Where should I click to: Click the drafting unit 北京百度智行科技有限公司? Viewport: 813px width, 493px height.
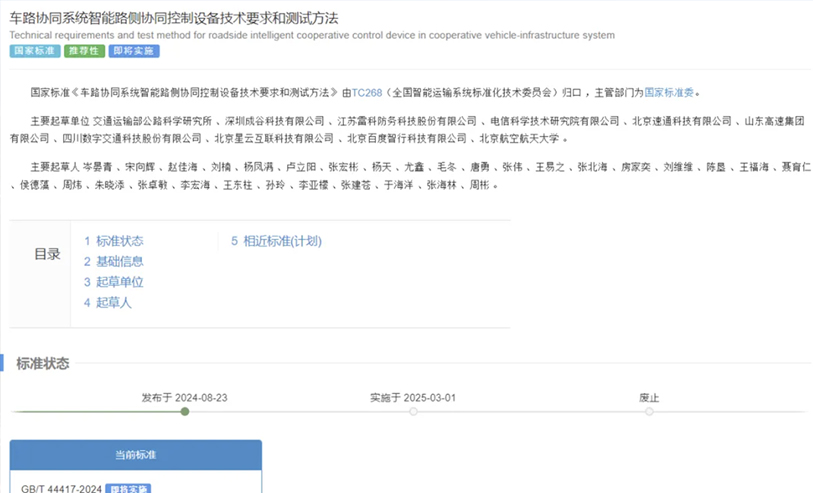click(x=406, y=138)
